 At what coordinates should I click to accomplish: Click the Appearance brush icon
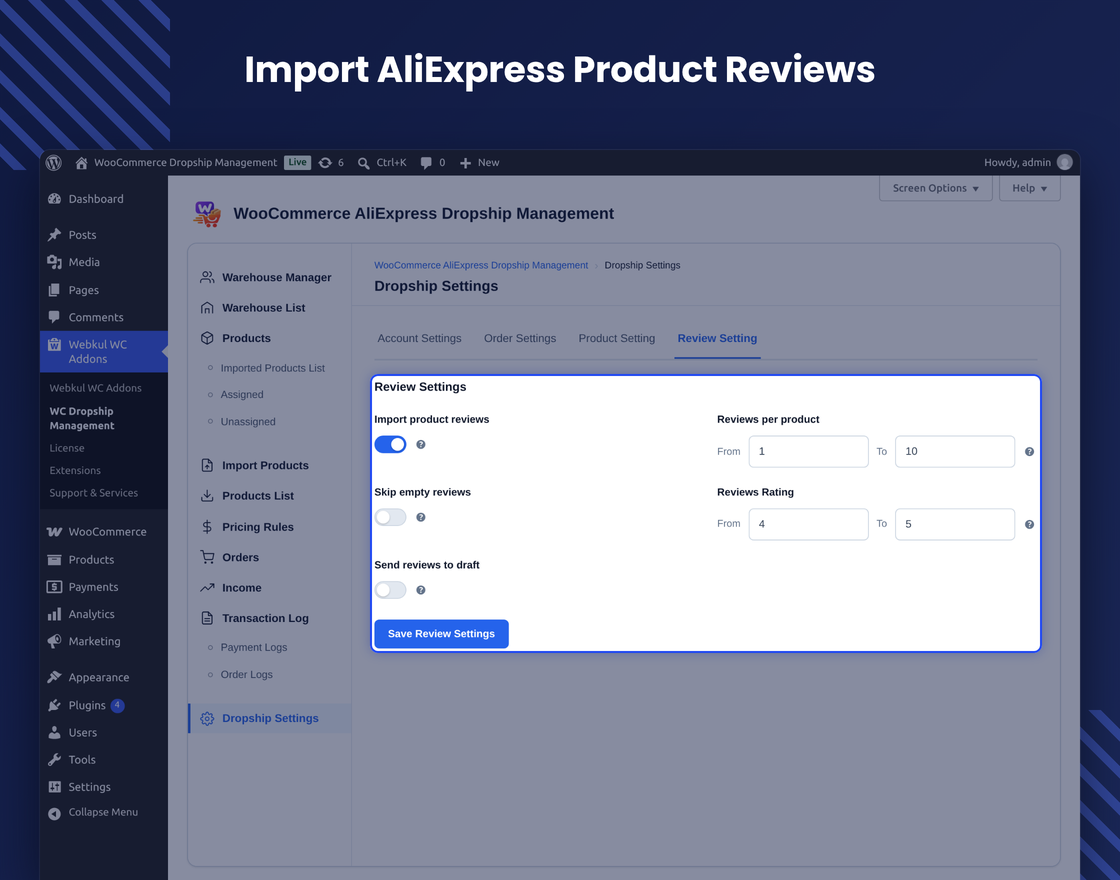point(54,677)
